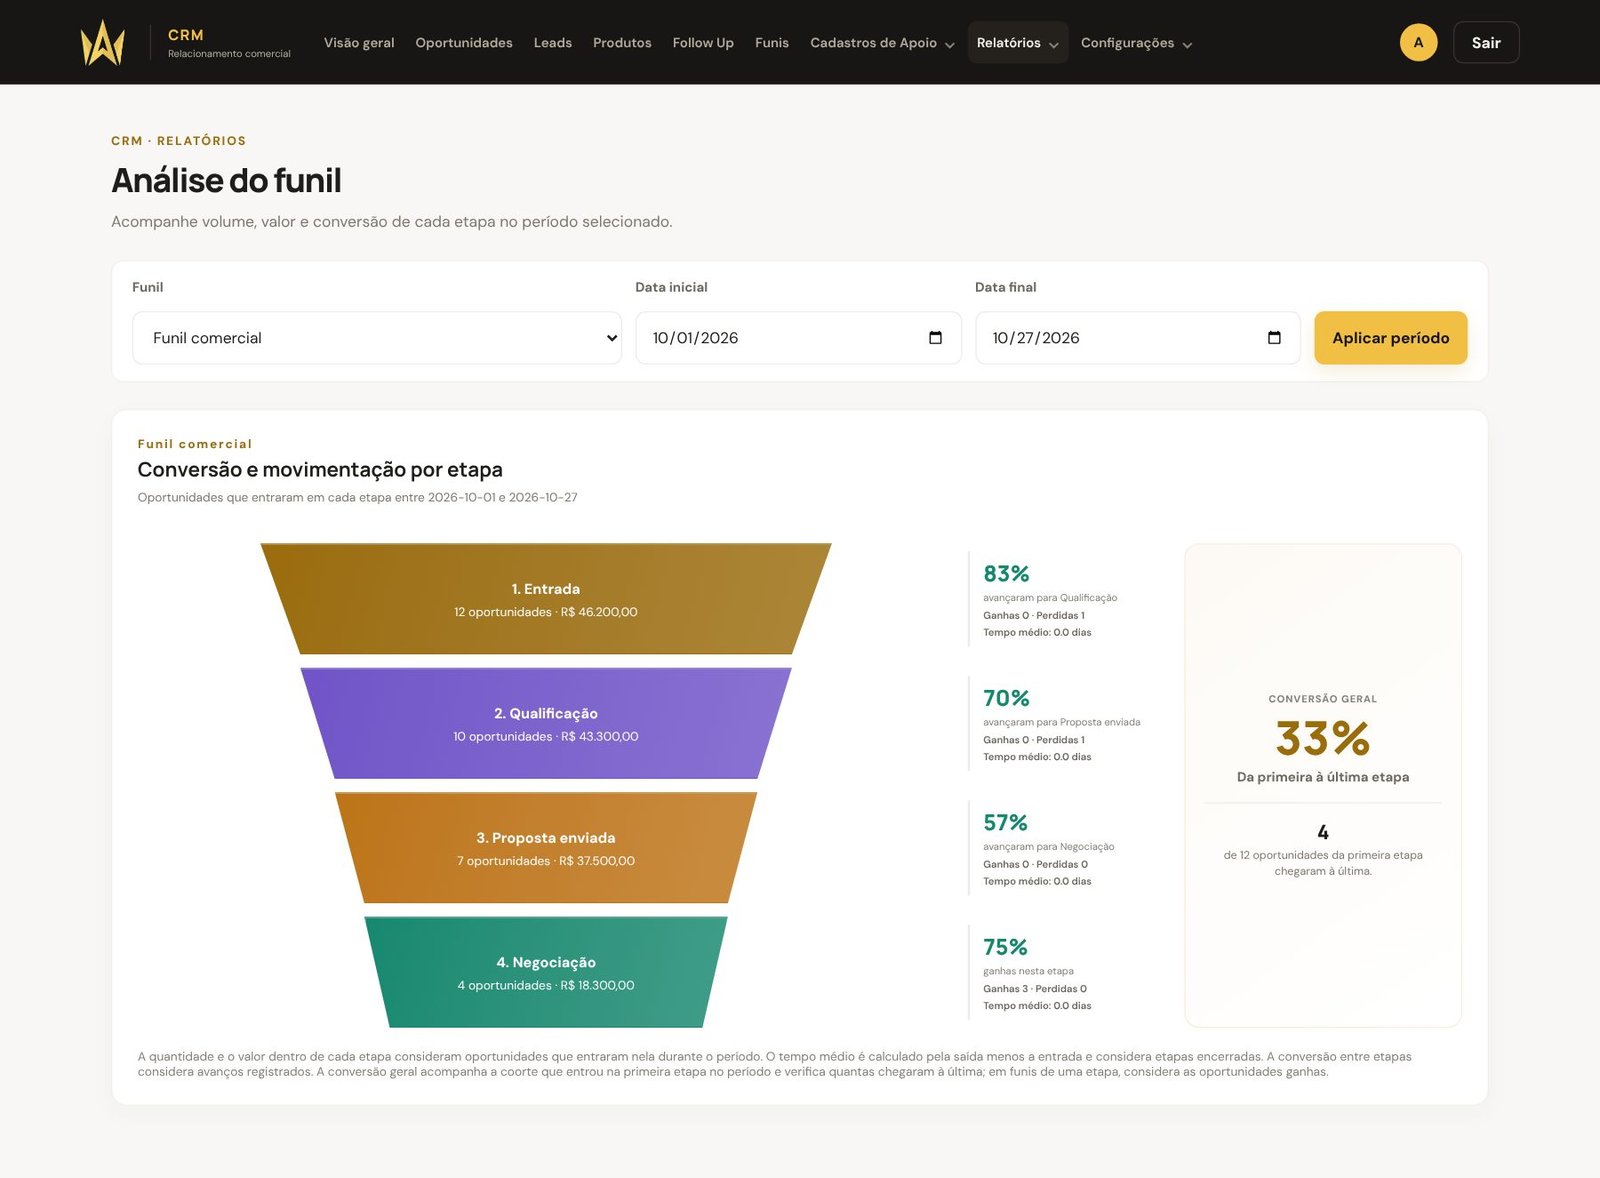Go to Follow Up

pyautogui.click(x=703, y=43)
